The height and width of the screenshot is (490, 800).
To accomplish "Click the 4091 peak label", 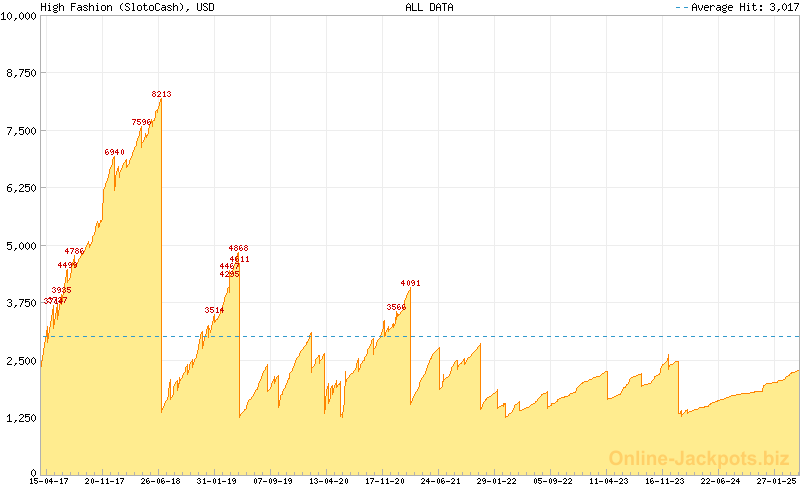I will [x=410, y=283].
